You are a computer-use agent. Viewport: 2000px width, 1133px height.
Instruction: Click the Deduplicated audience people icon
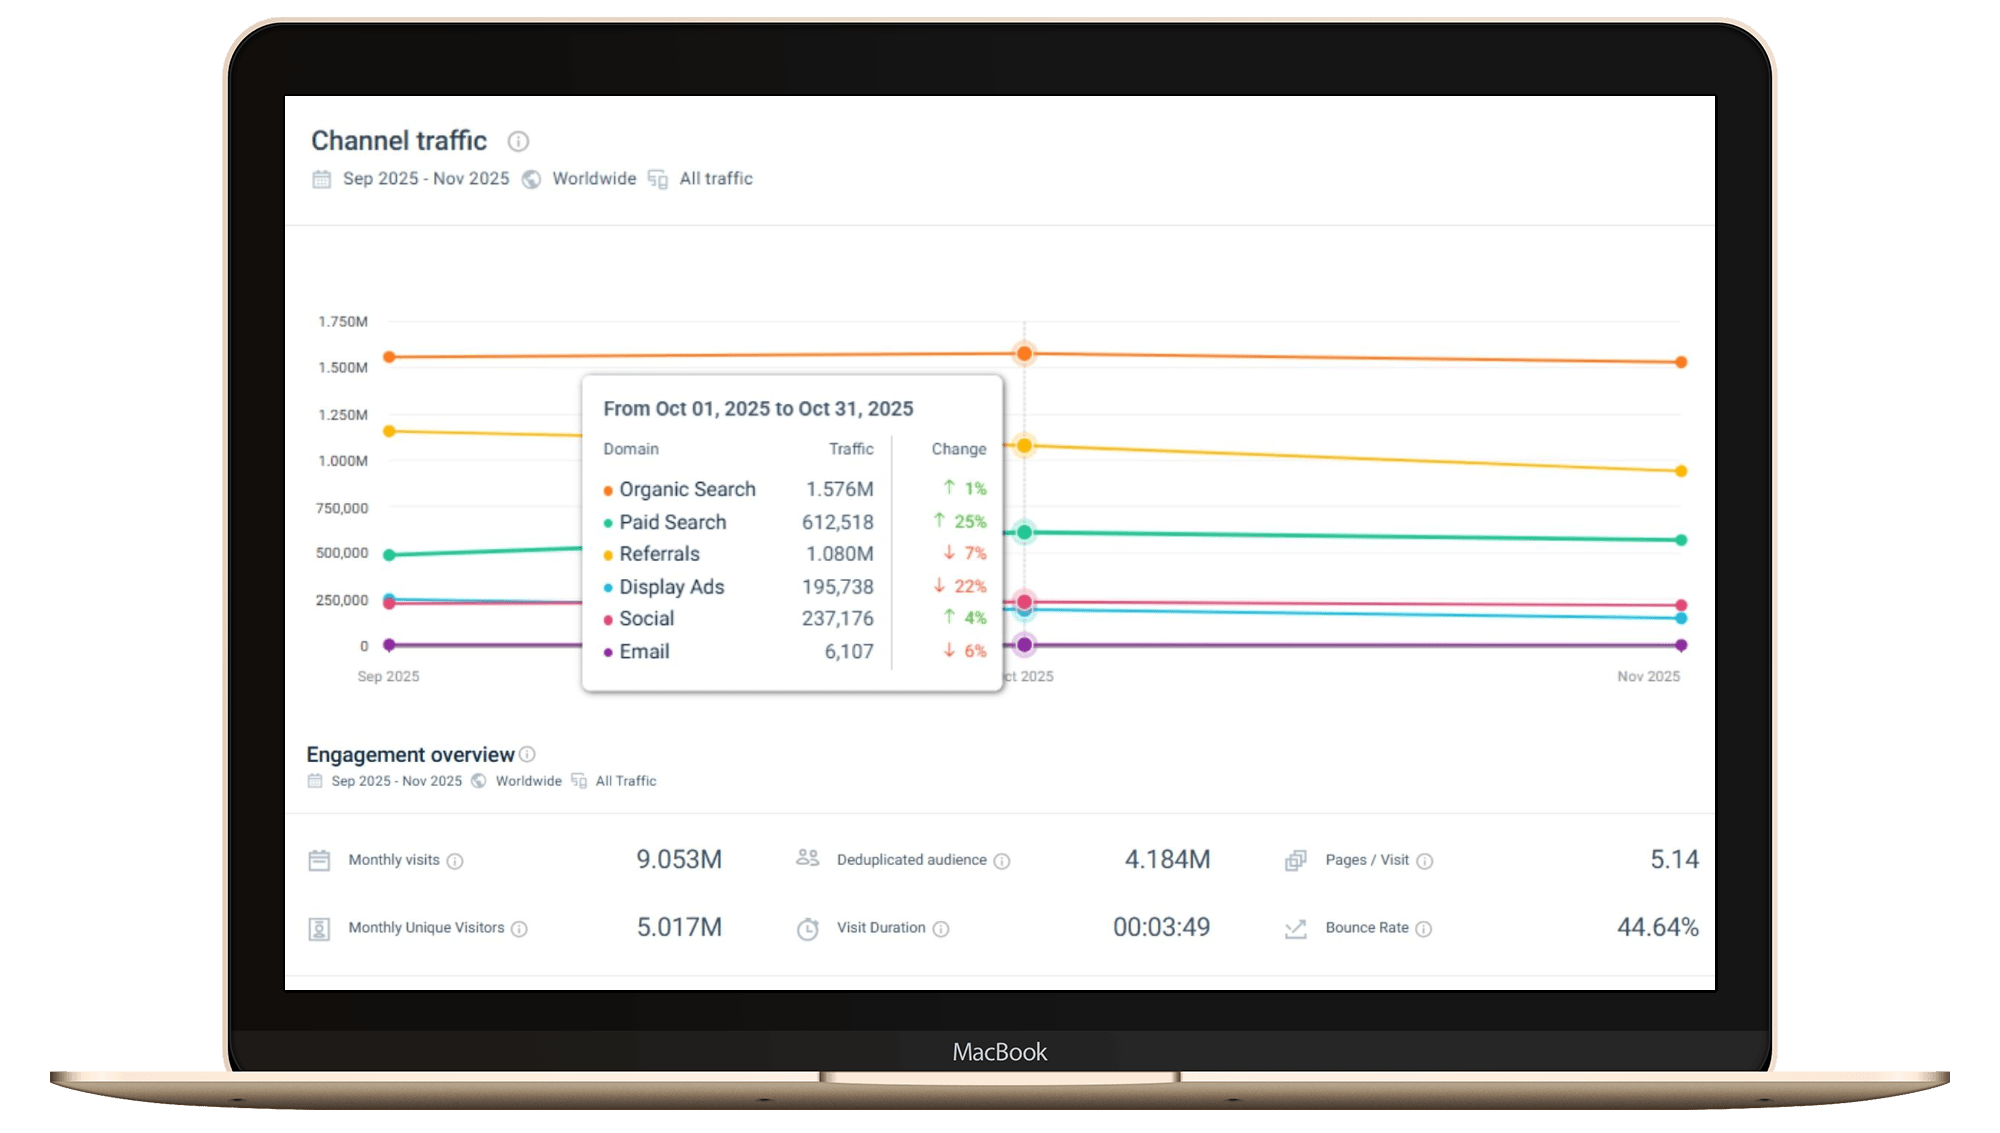pos(806,858)
